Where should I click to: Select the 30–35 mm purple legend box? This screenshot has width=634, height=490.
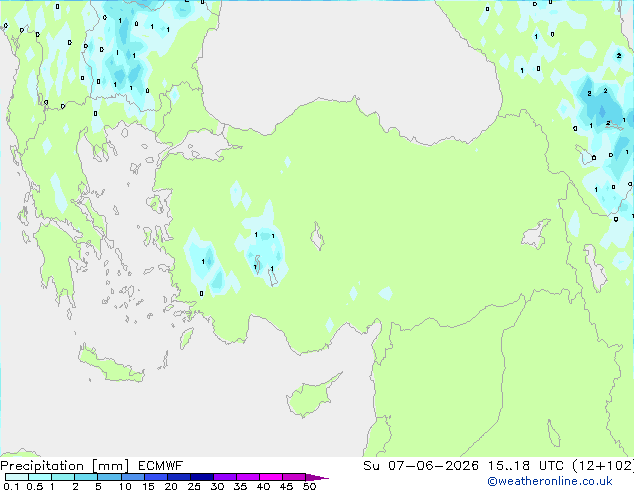[224, 477]
